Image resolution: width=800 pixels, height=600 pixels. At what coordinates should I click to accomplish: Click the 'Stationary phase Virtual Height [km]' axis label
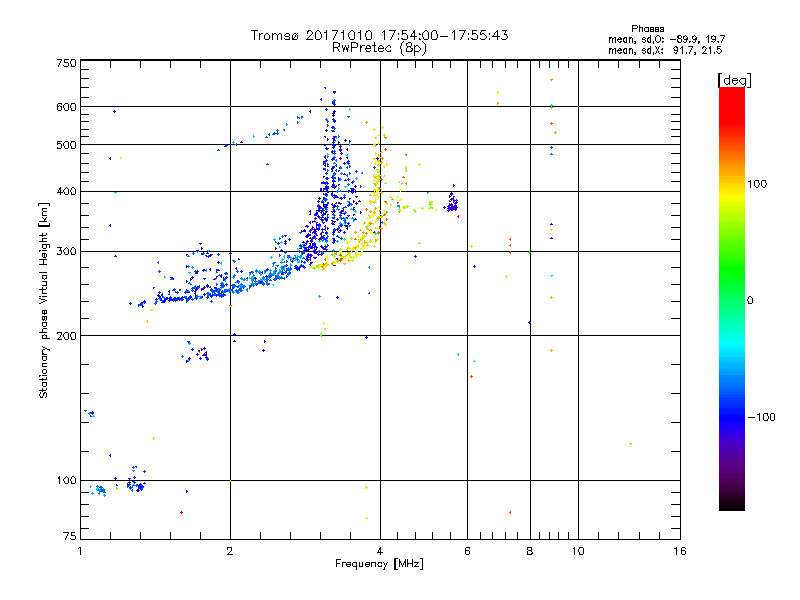(44, 300)
